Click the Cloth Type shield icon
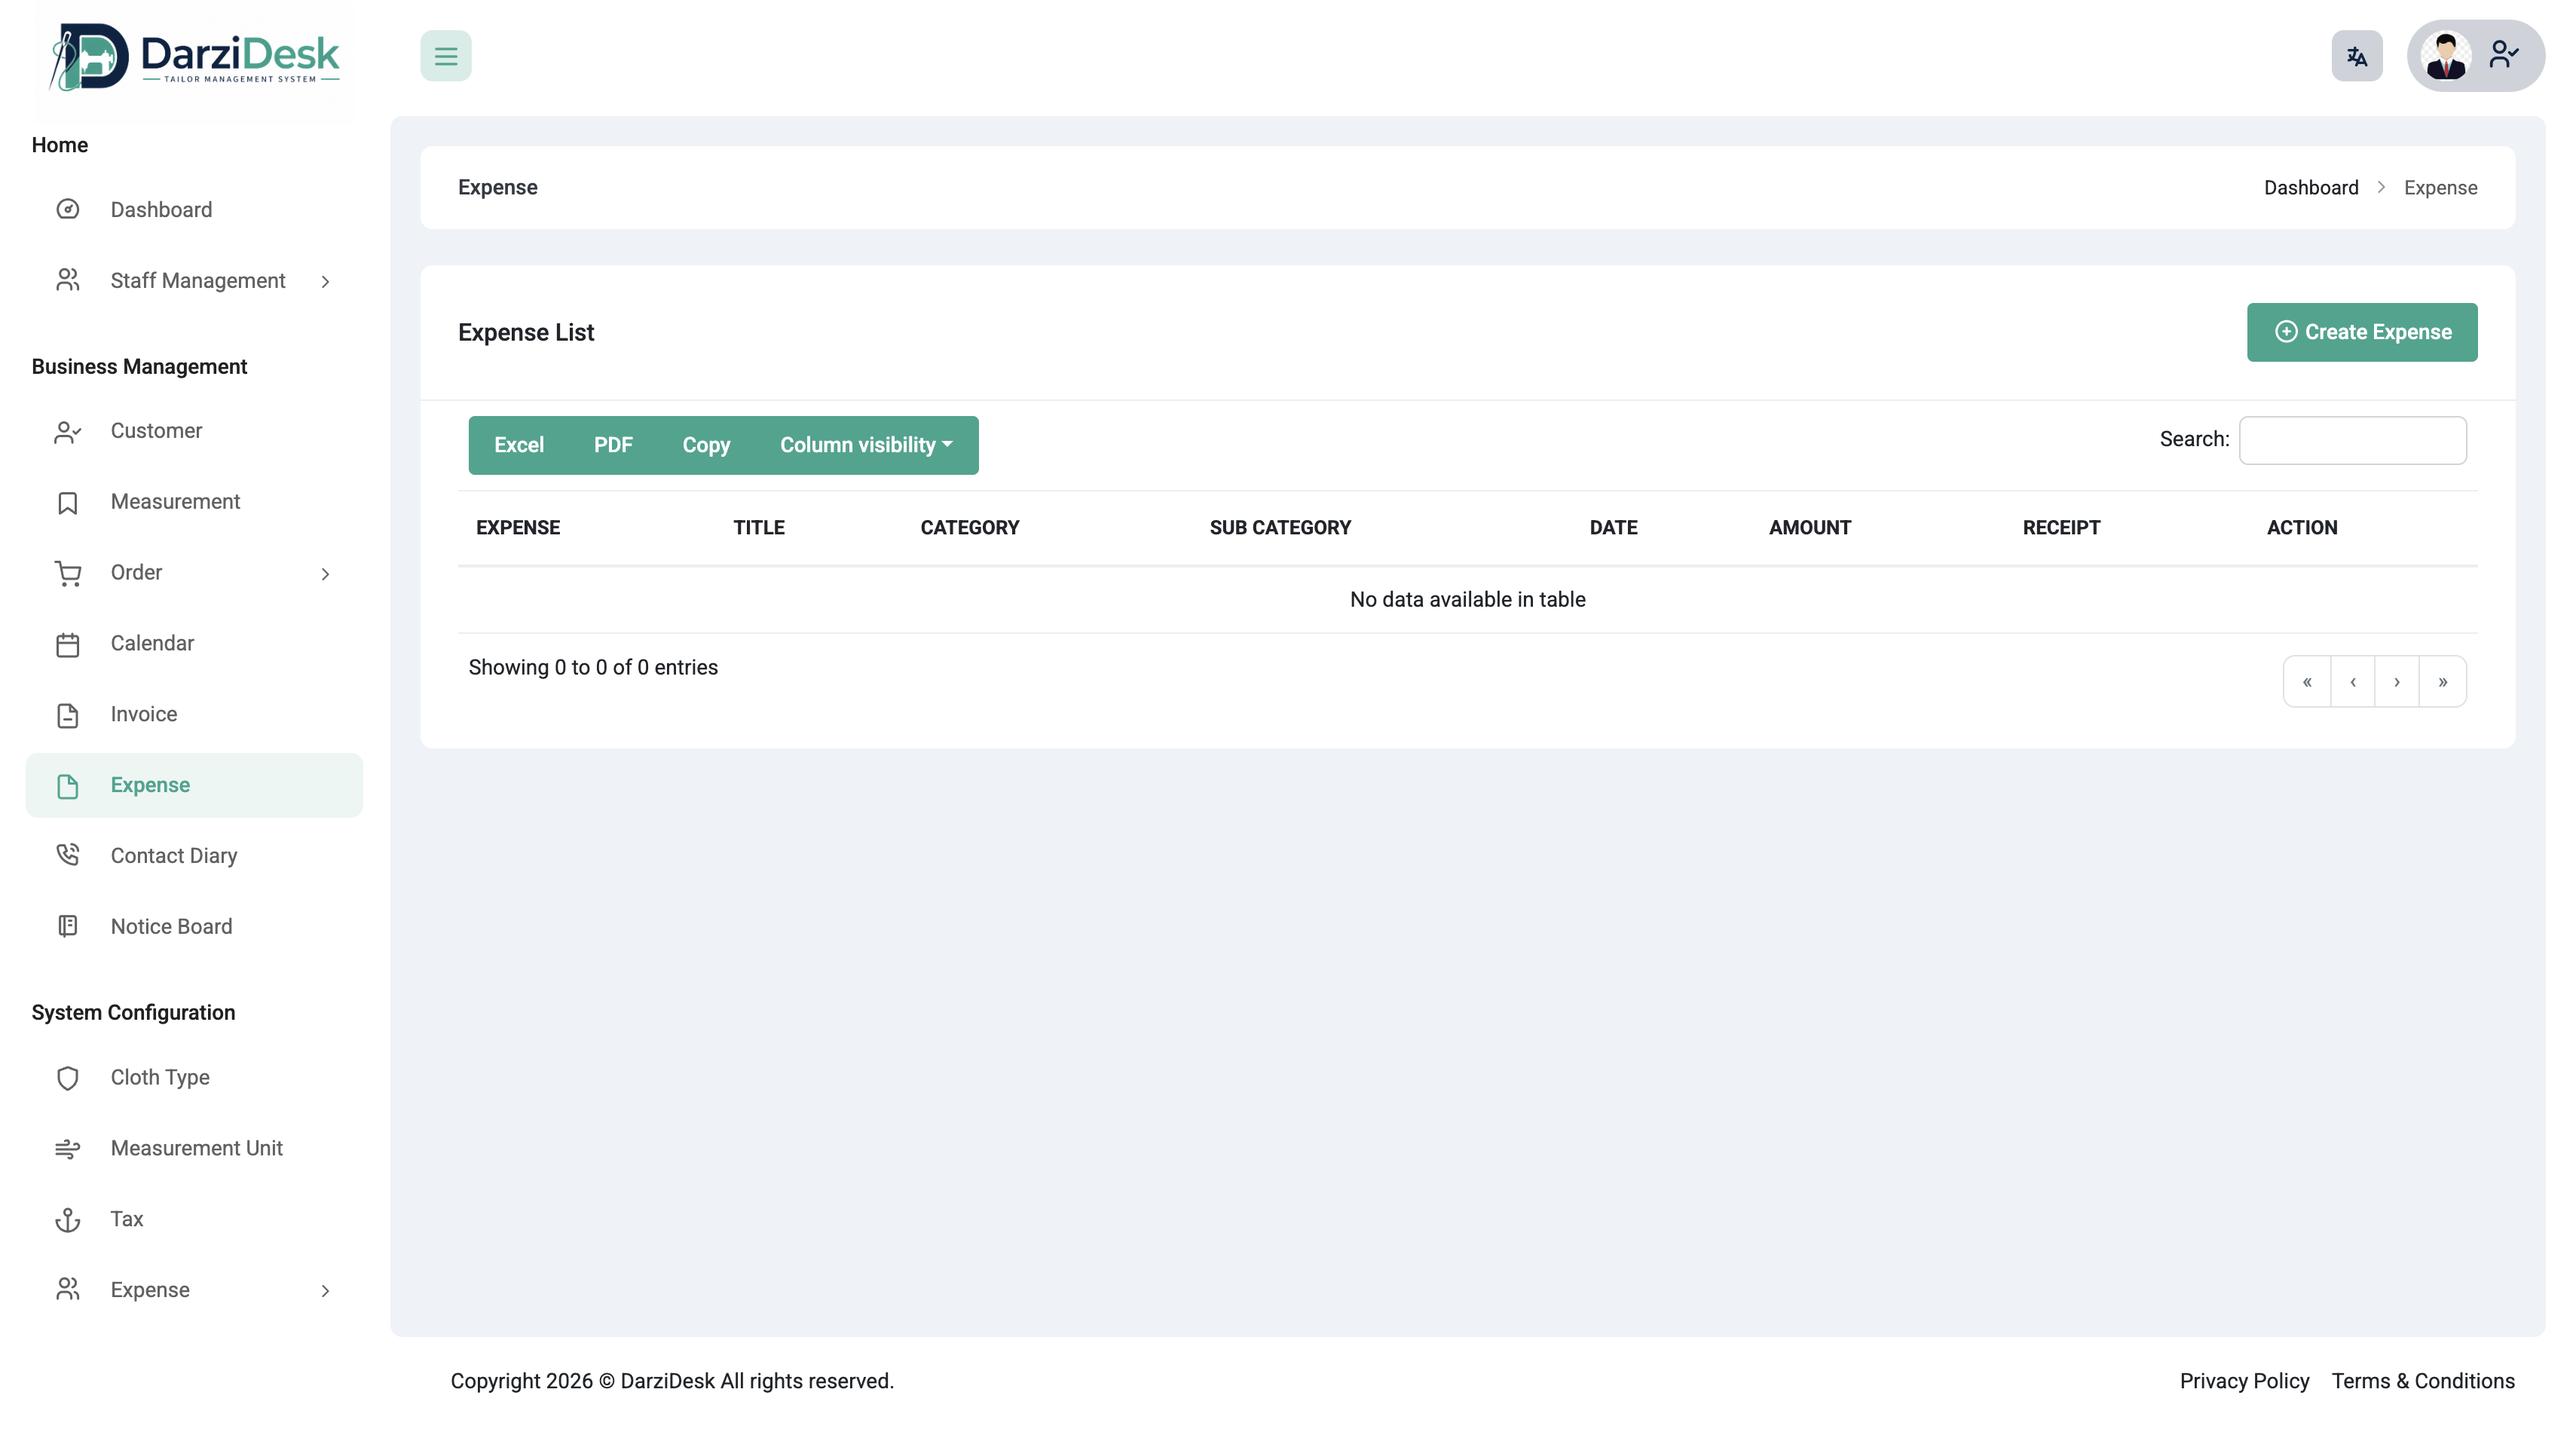The height and width of the screenshot is (1429, 2576). pos(67,1078)
